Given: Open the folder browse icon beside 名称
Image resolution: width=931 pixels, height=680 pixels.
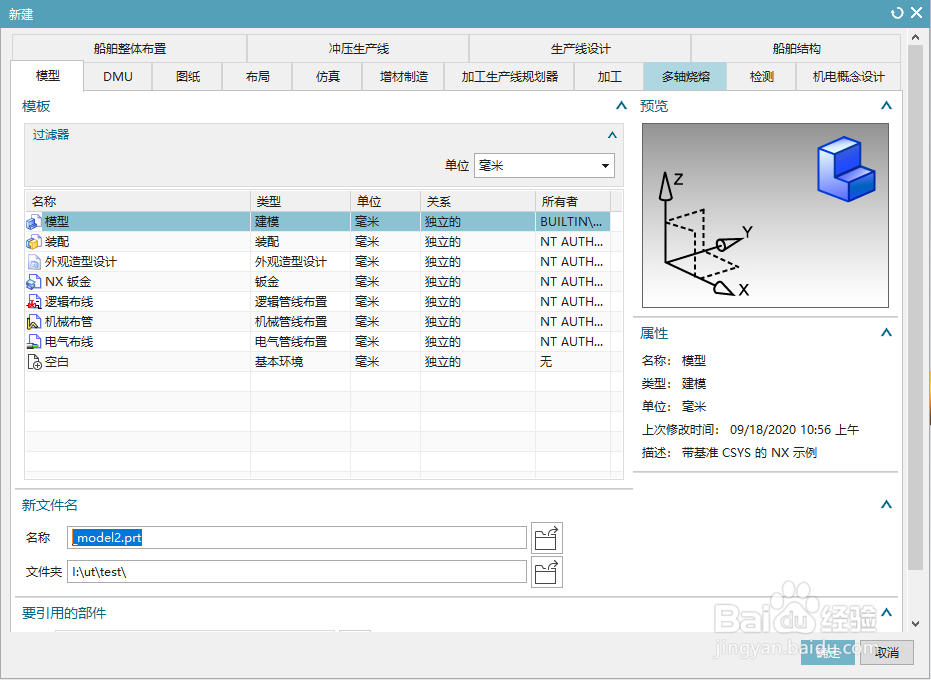Looking at the screenshot, I should (546, 537).
